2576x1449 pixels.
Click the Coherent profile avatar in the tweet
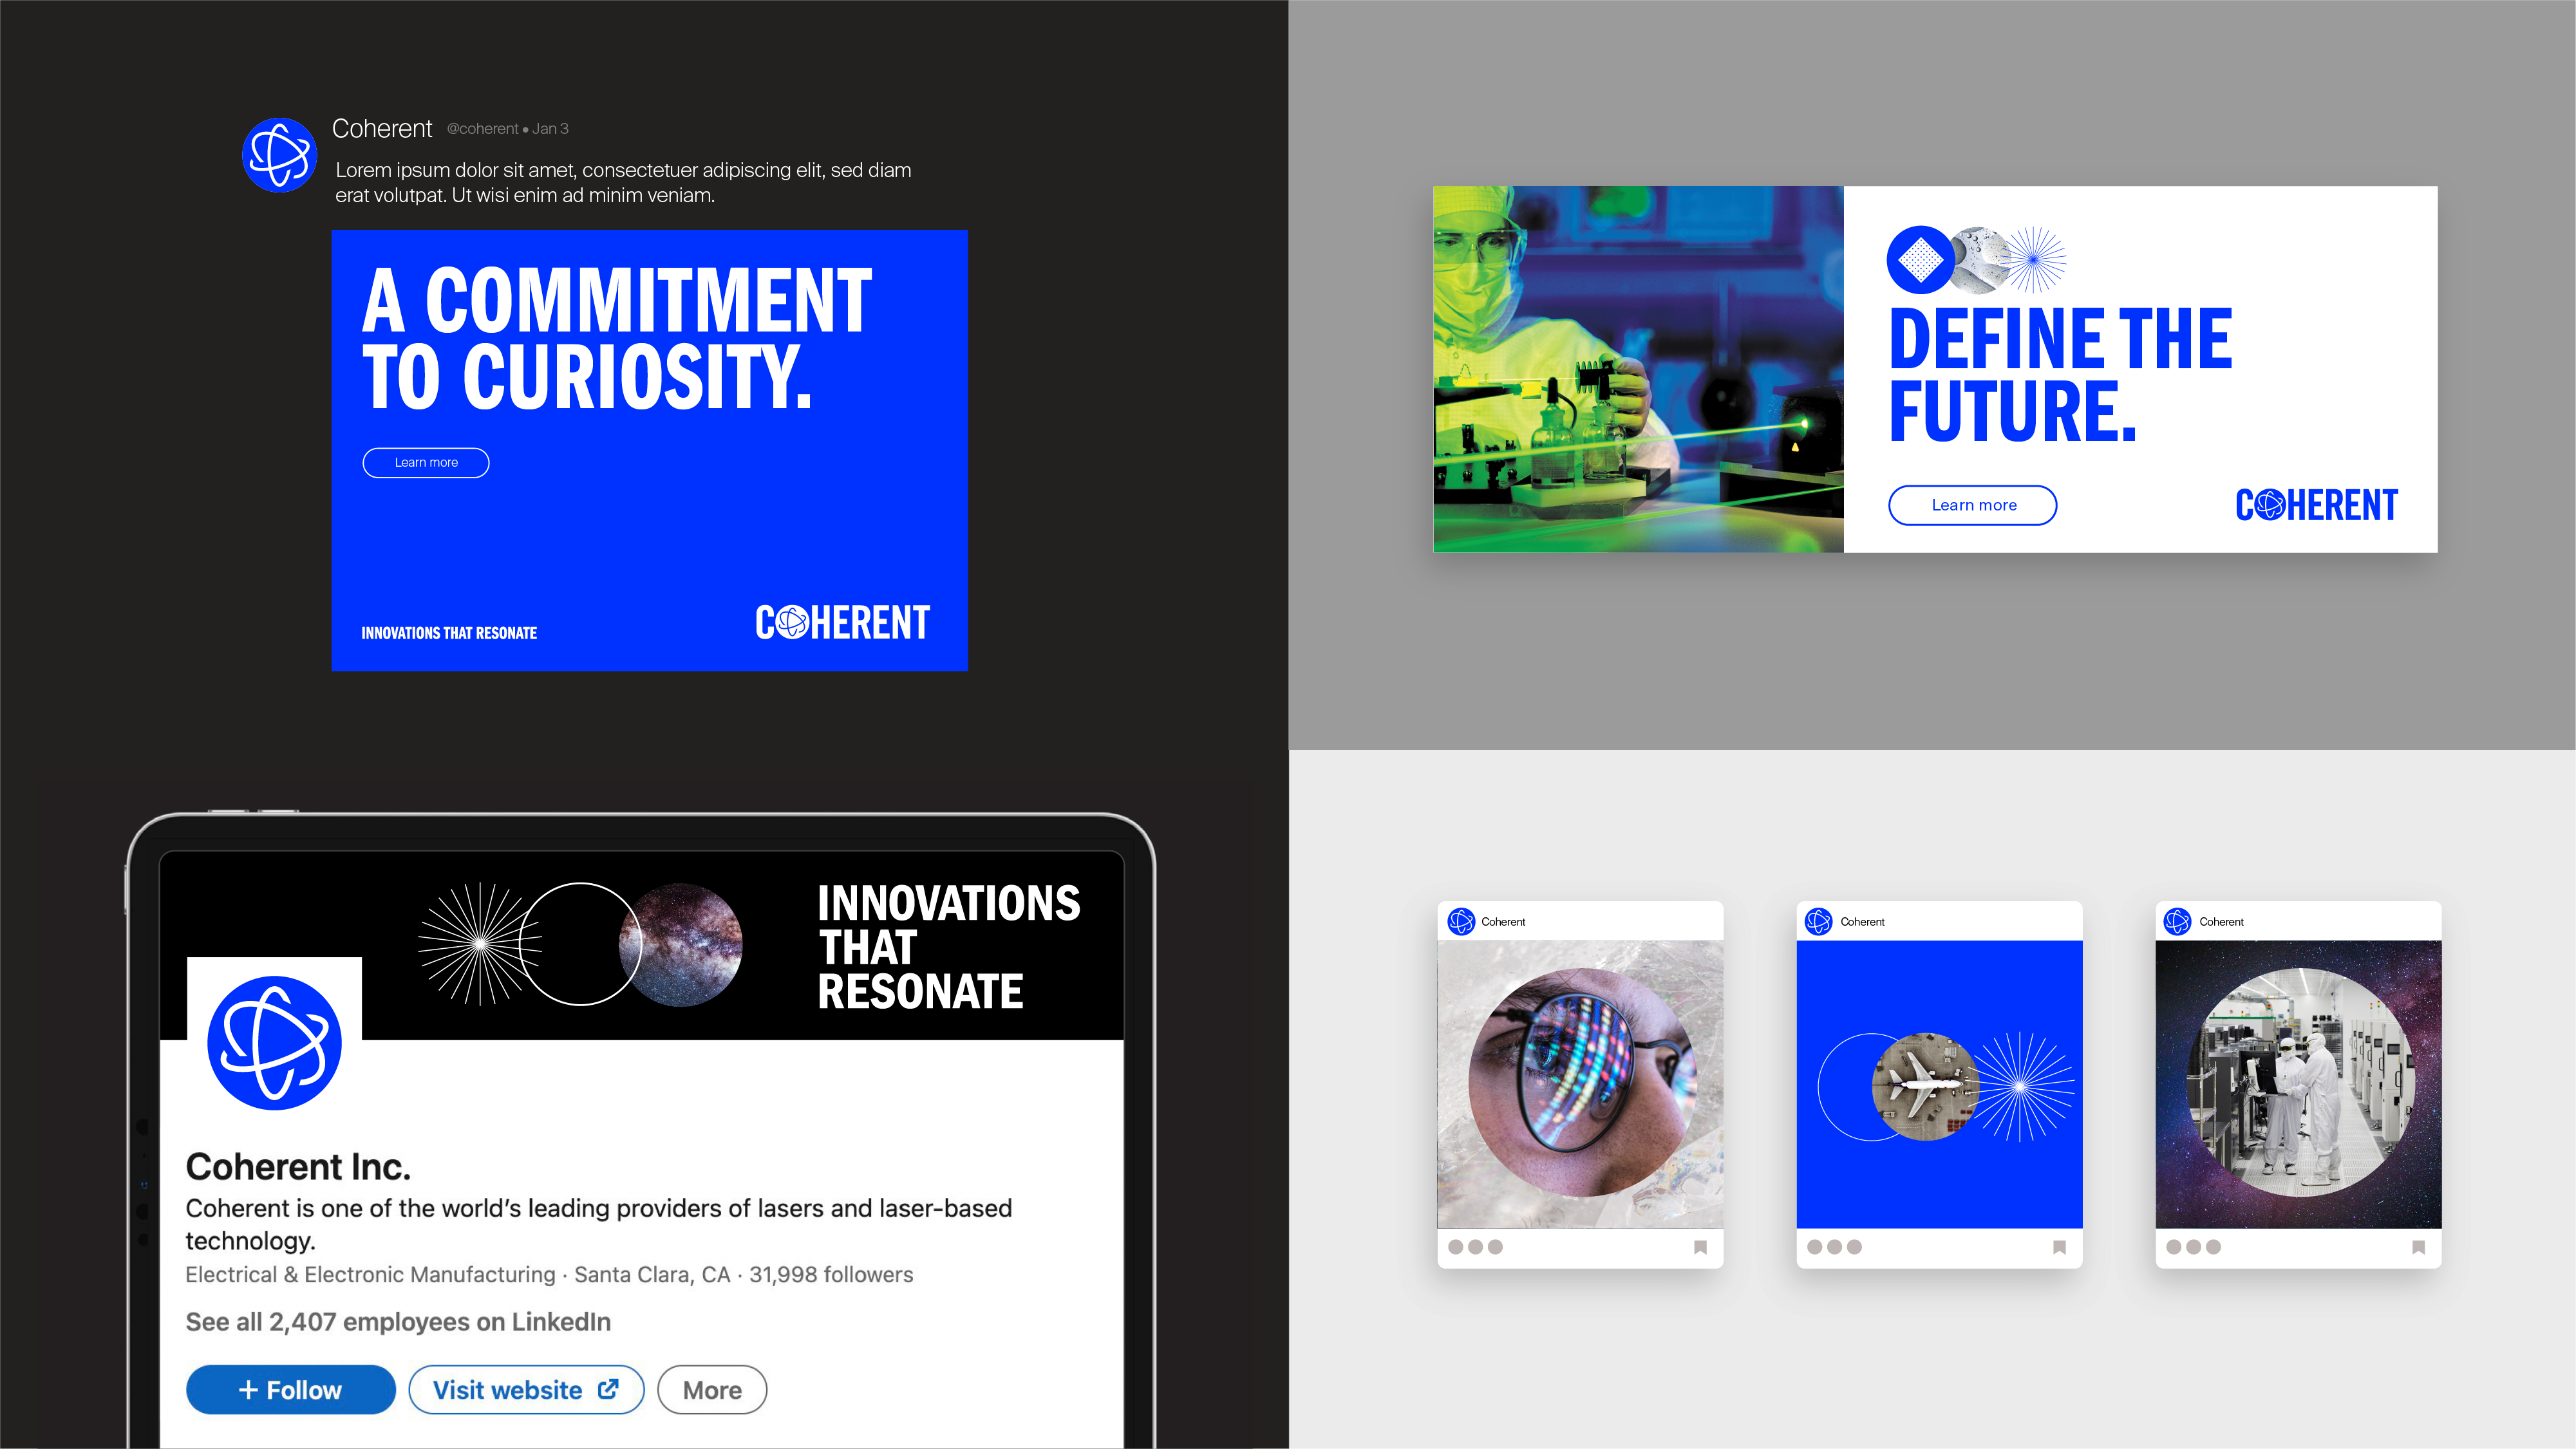pos(280,155)
